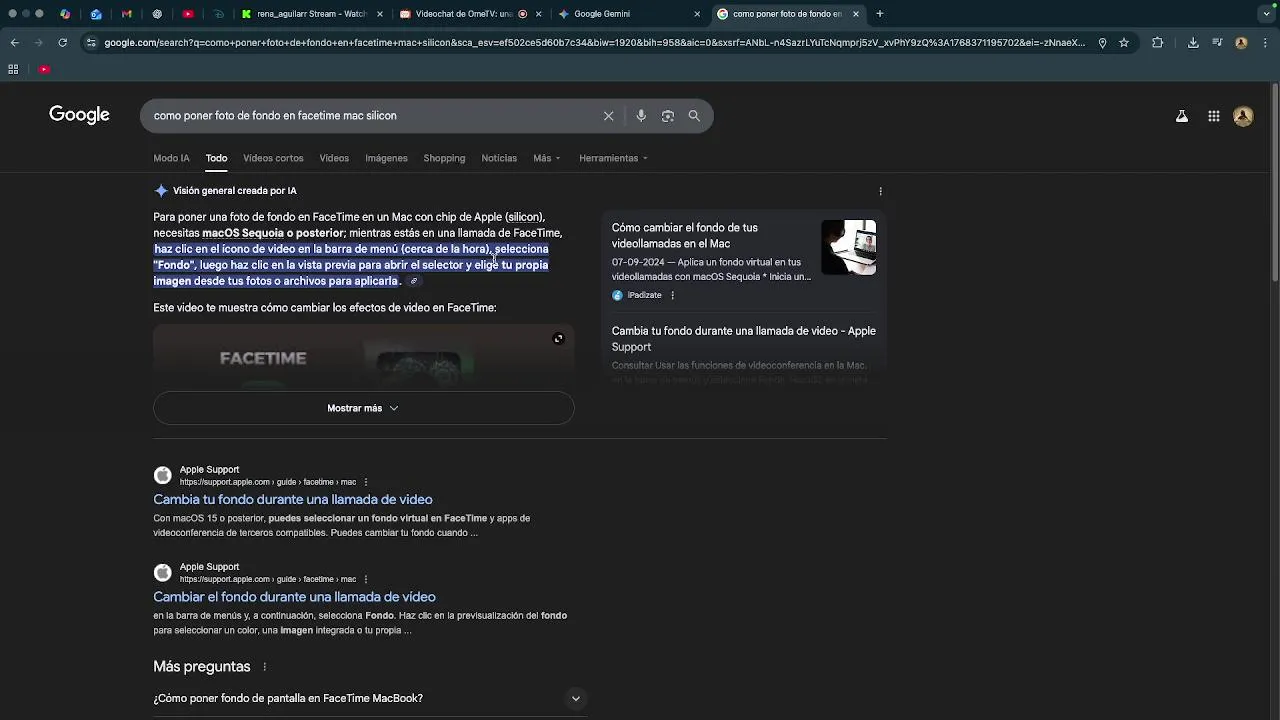The width and height of the screenshot is (1280, 720).
Task: Open options for second Apple Support result
Action: click(x=366, y=579)
